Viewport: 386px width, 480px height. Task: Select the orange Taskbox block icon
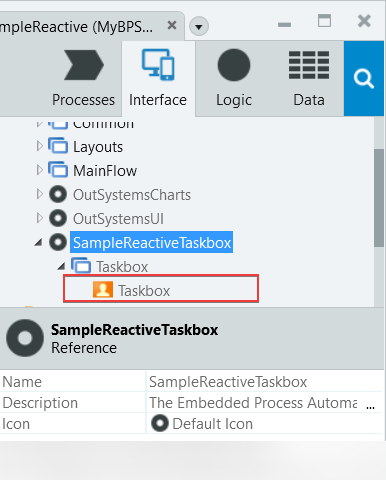[x=103, y=289]
